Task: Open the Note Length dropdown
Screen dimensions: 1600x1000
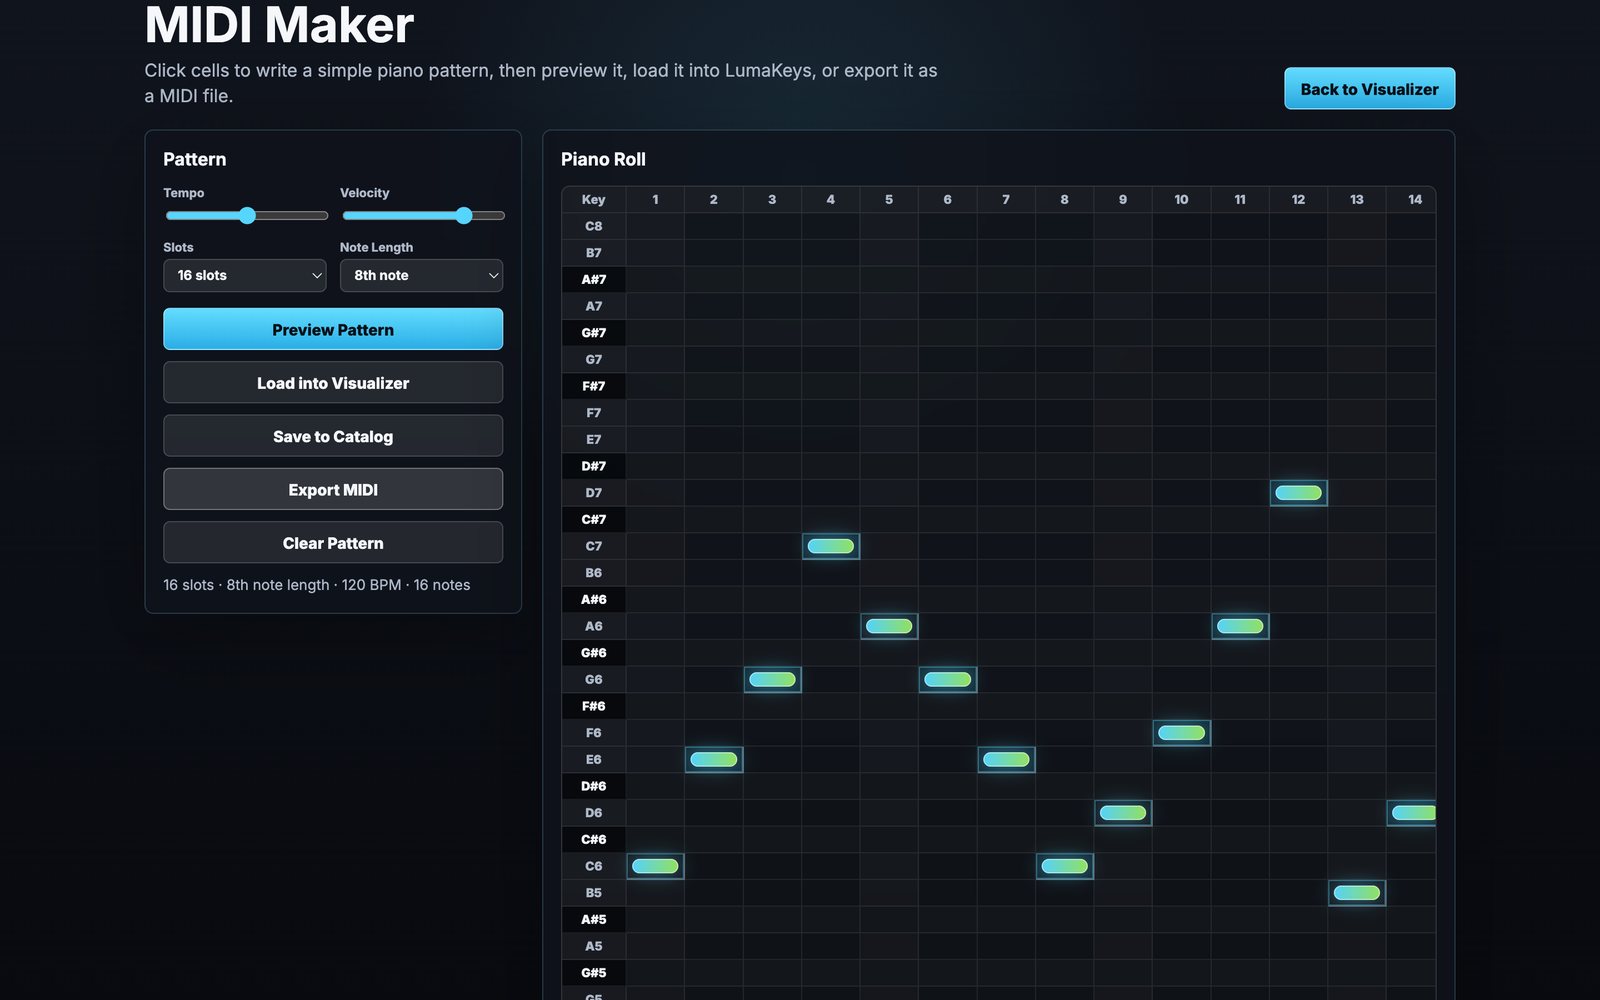Action: point(421,275)
